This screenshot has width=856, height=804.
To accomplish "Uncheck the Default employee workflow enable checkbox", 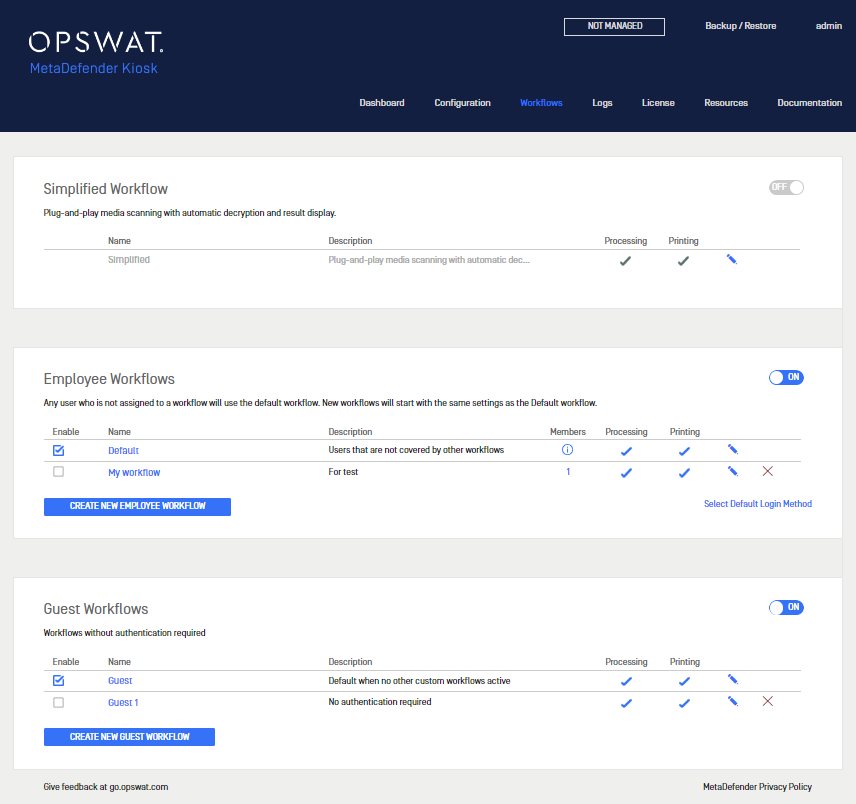I will (x=58, y=450).
